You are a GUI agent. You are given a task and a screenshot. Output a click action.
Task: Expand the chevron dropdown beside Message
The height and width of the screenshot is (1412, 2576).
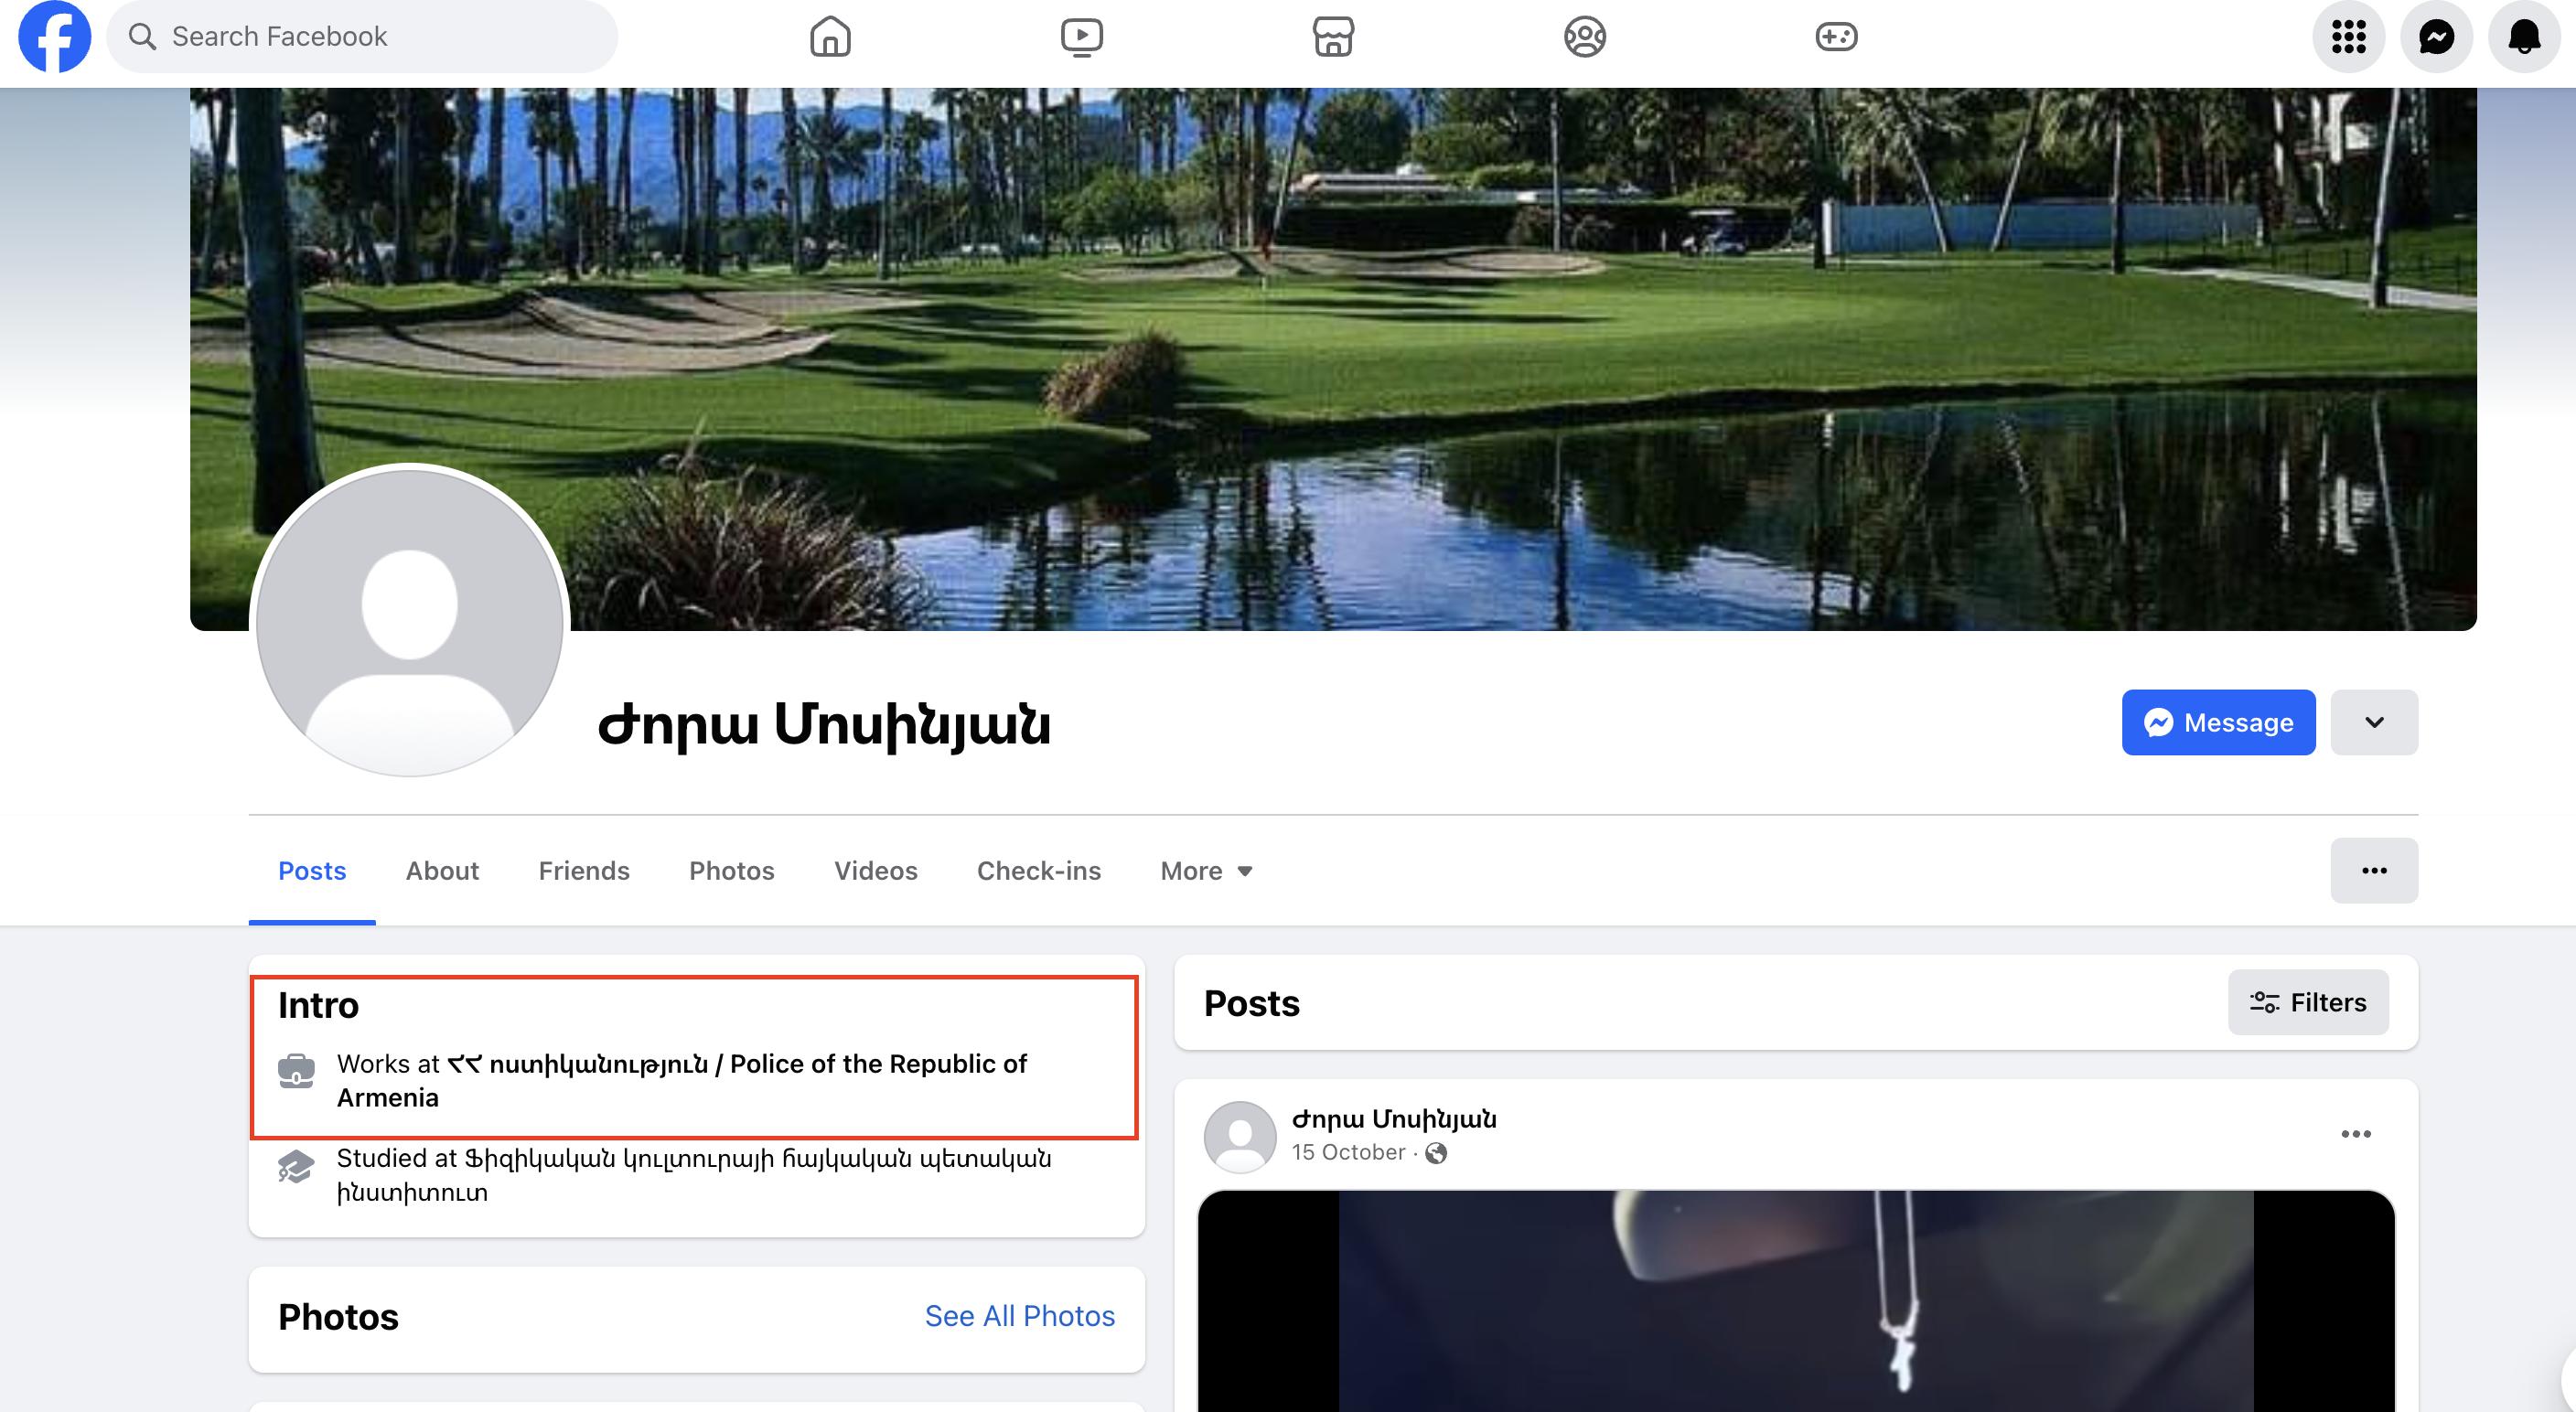click(x=2374, y=722)
